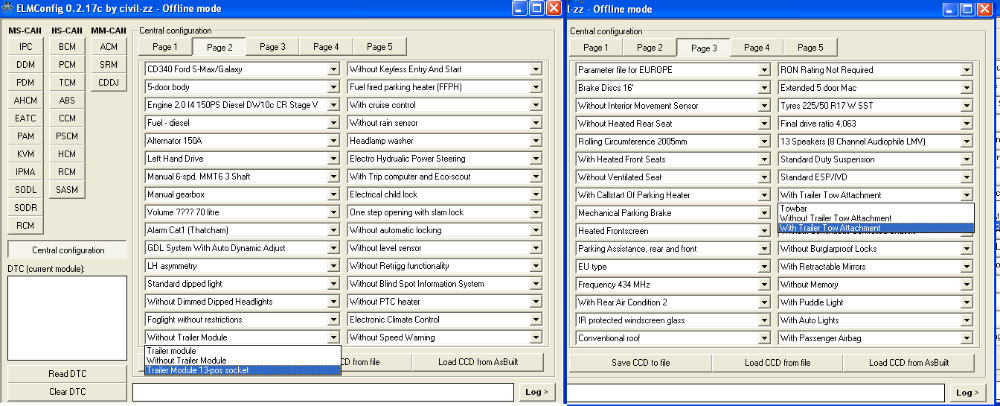Open the SASM module
This screenshot has height=406, width=1000.
[67, 189]
